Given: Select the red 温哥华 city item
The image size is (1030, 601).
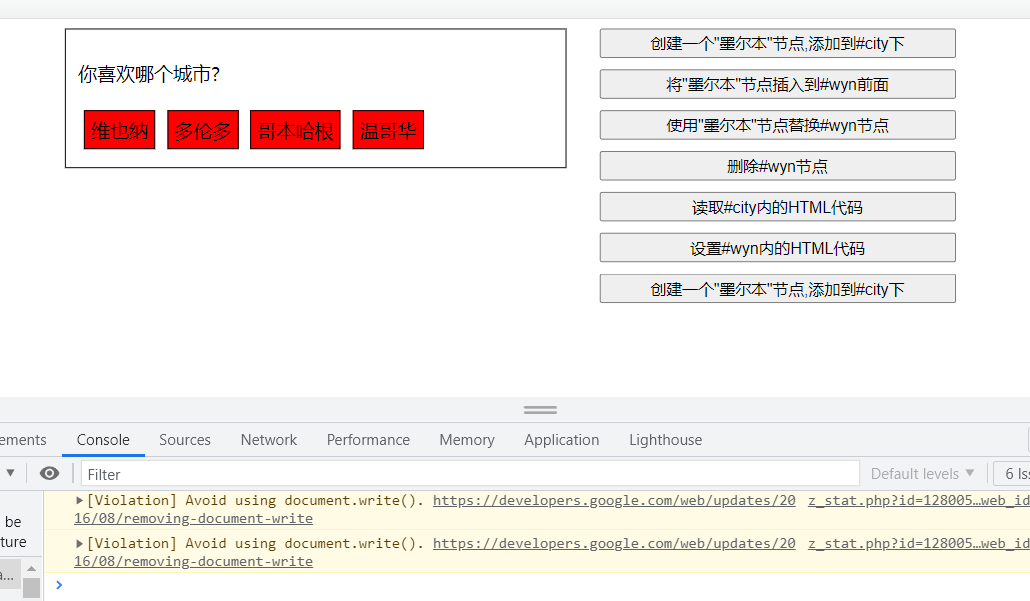Looking at the screenshot, I should (388, 130).
